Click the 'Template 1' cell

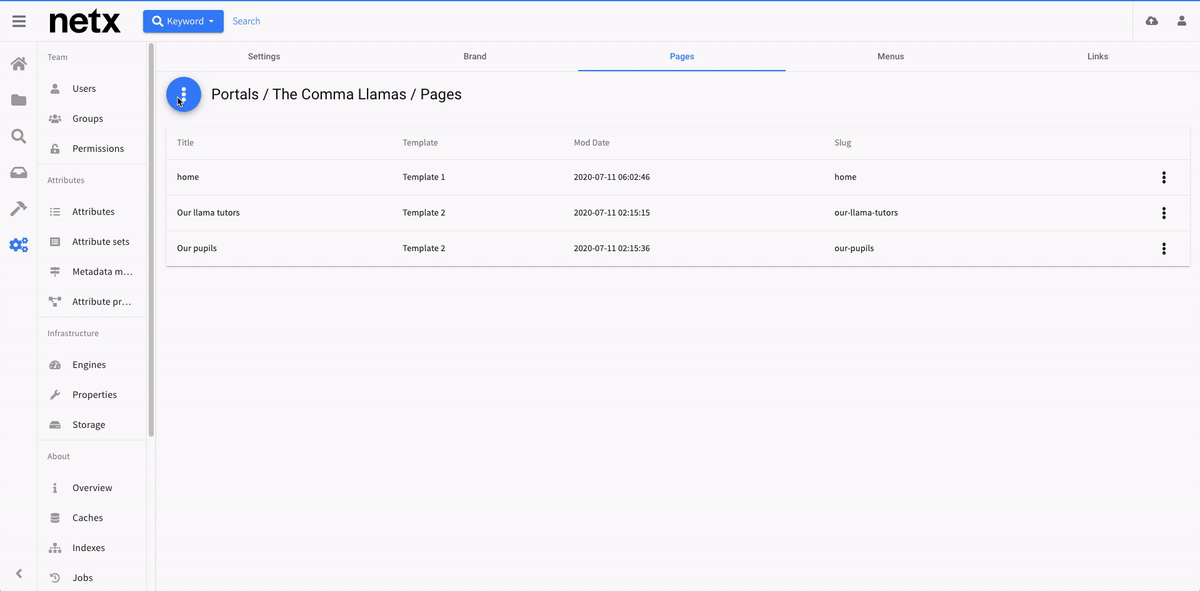(x=424, y=177)
